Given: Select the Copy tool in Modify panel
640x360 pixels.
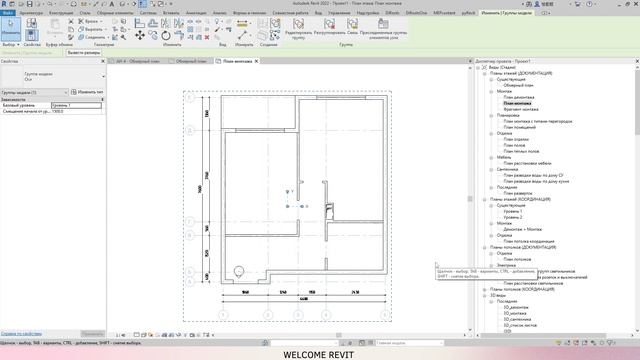Looking at the screenshot, I should (x=153, y=36).
